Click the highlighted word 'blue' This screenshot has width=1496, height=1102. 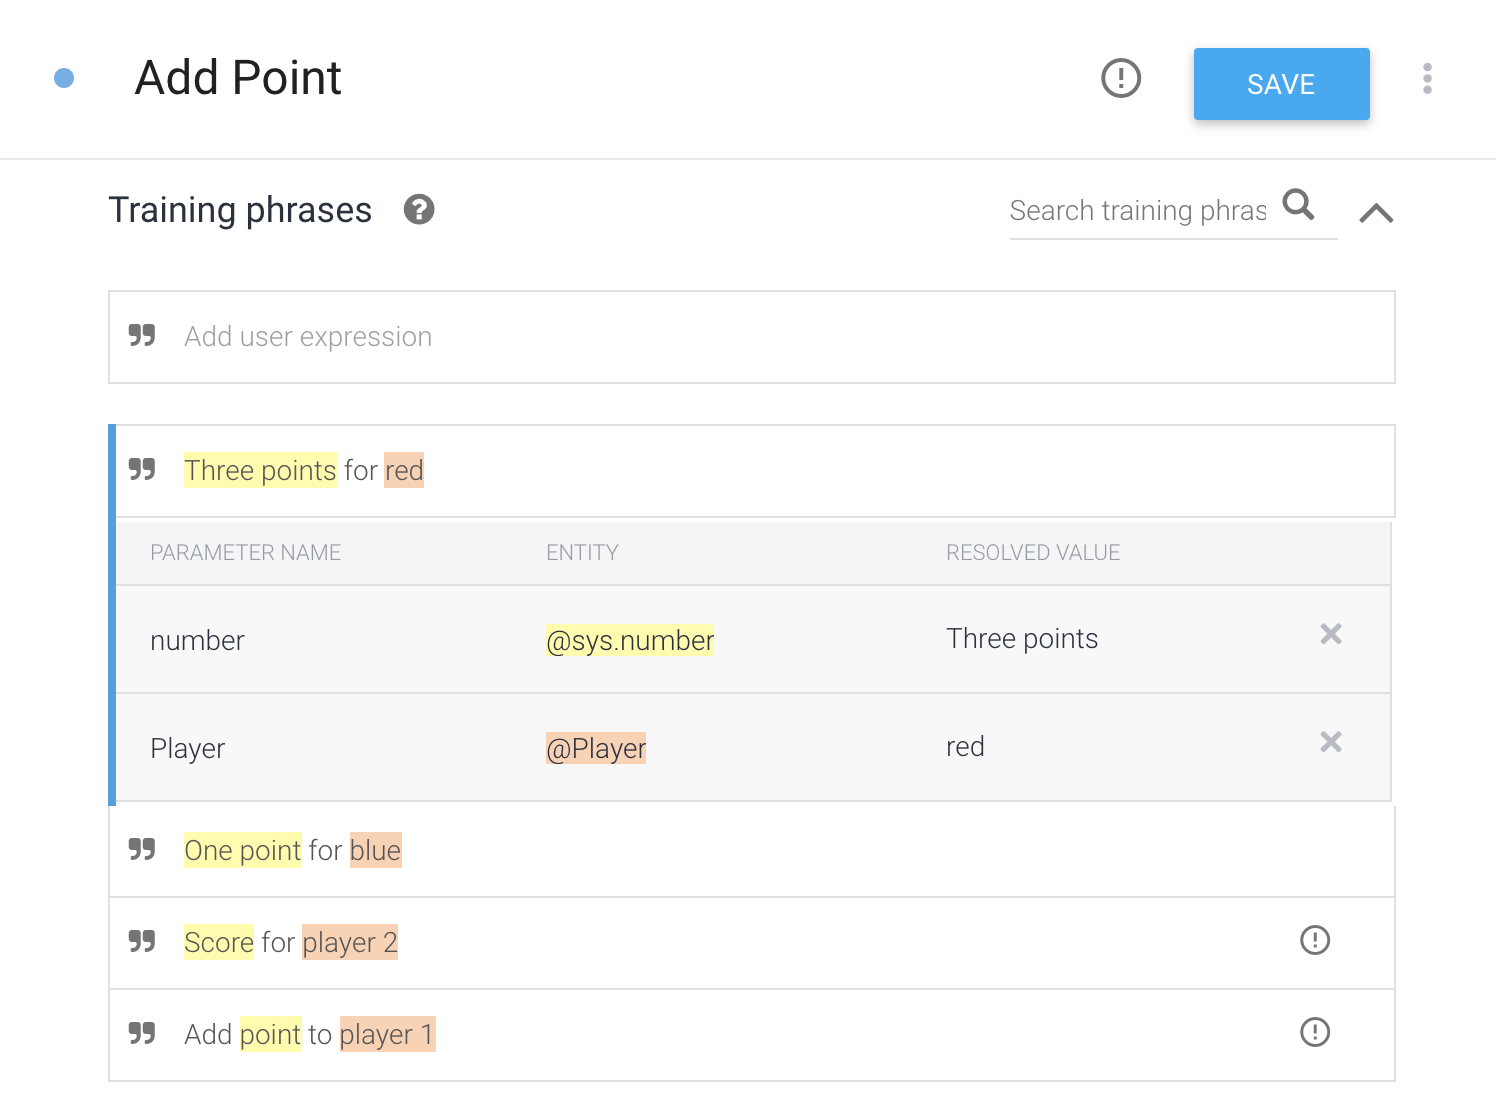click(x=375, y=850)
